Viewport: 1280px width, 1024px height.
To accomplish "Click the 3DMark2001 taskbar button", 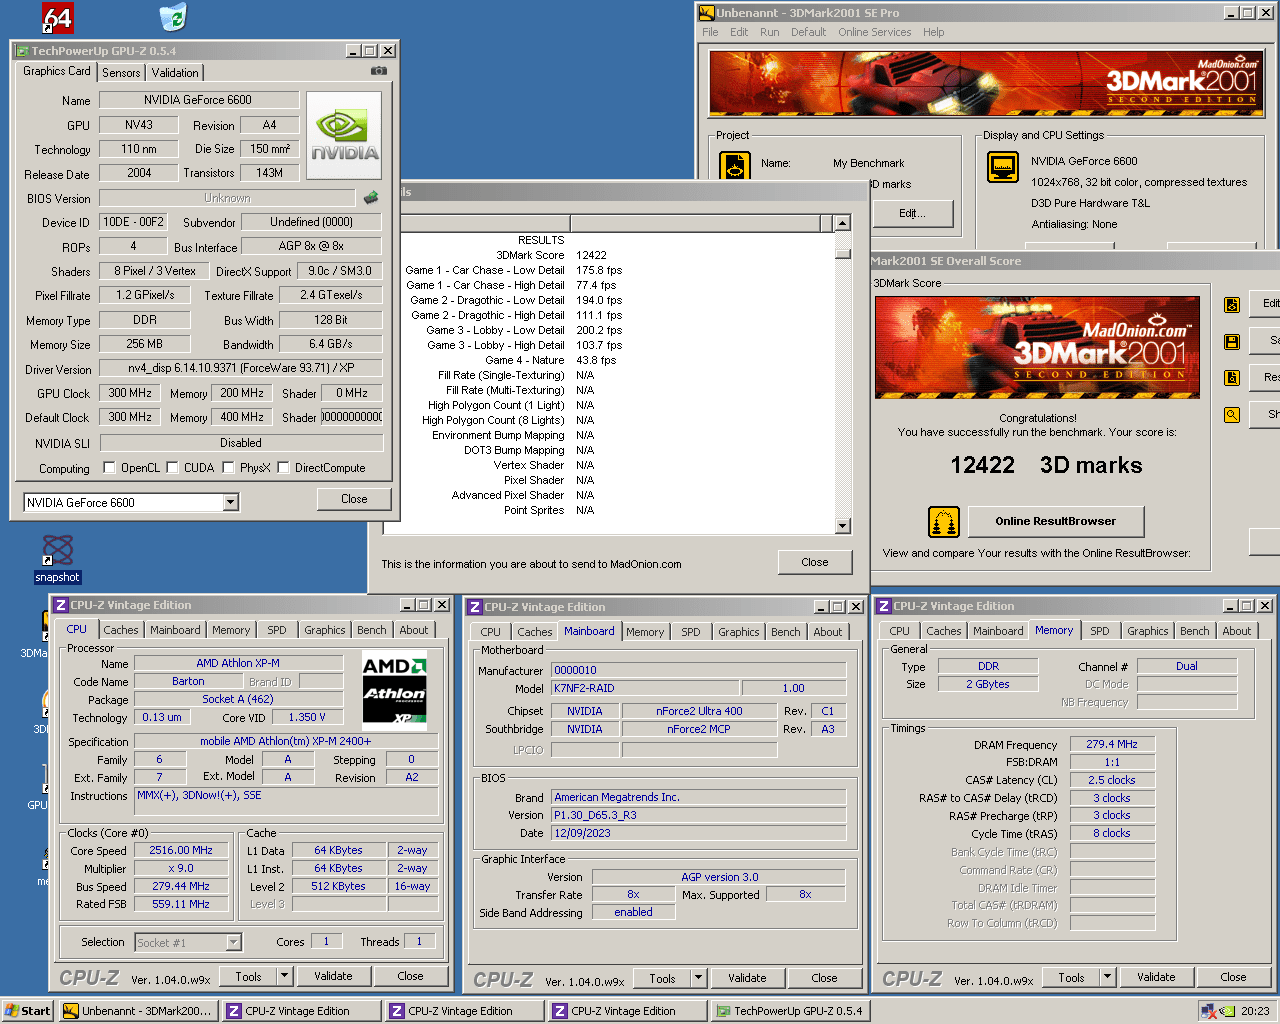I will click(x=138, y=1011).
